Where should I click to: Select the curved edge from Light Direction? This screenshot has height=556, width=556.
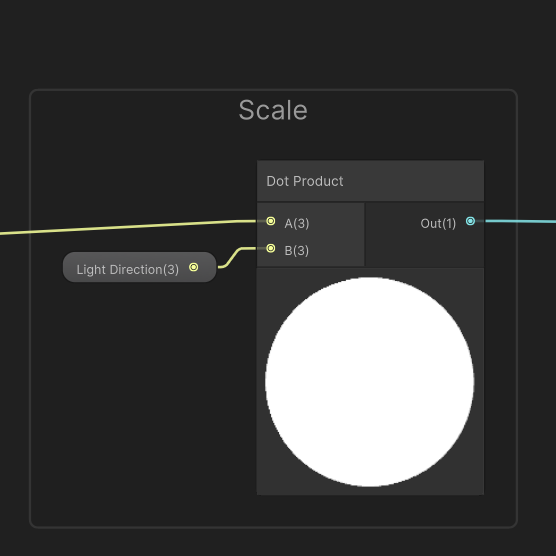tap(237, 257)
